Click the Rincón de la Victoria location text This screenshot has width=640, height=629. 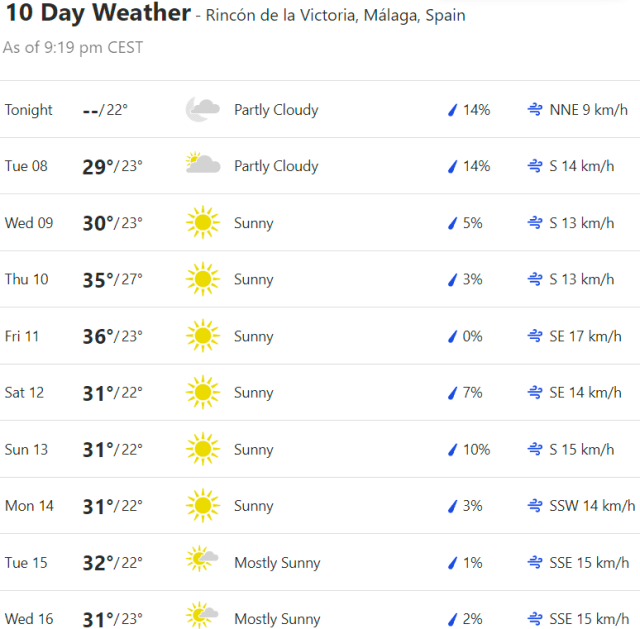(x=335, y=17)
